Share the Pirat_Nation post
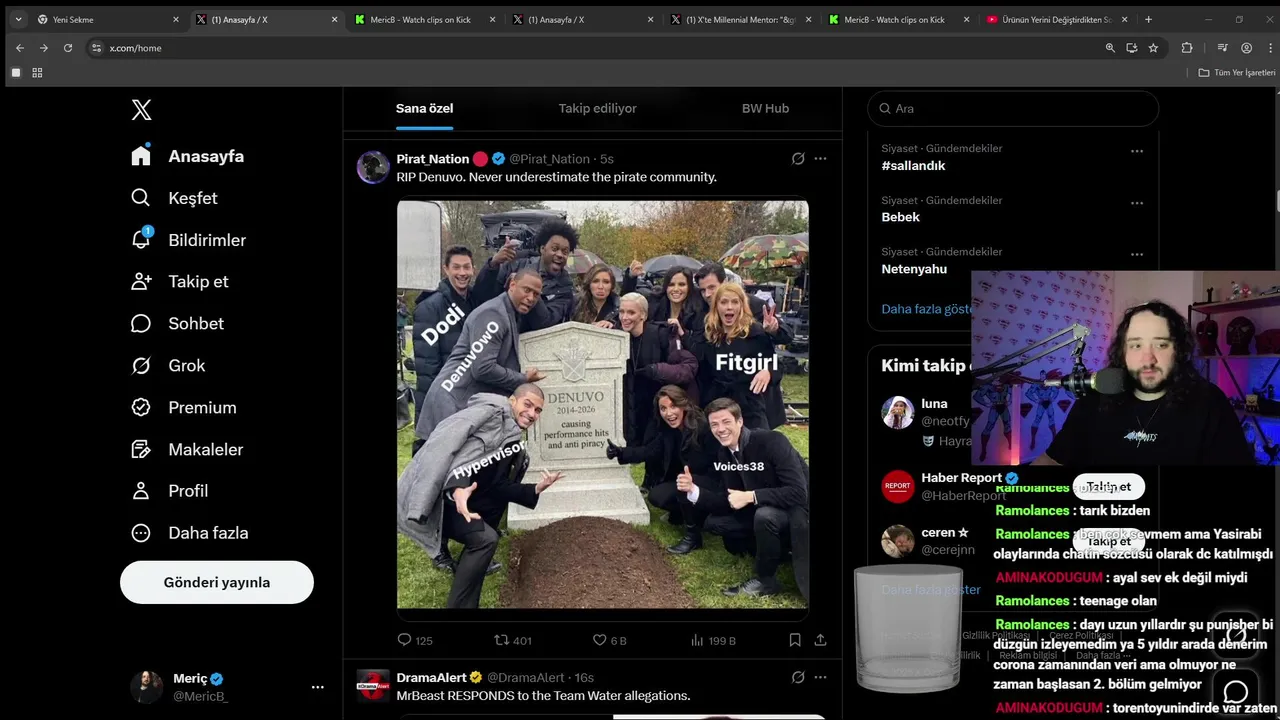The image size is (1280, 720). 820,640
